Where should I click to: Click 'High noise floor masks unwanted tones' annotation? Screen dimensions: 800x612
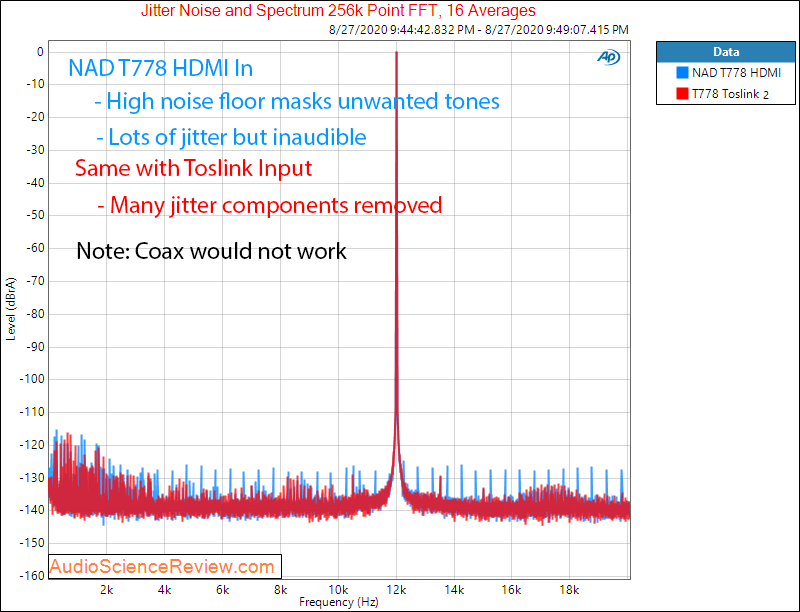coord(297,101)
